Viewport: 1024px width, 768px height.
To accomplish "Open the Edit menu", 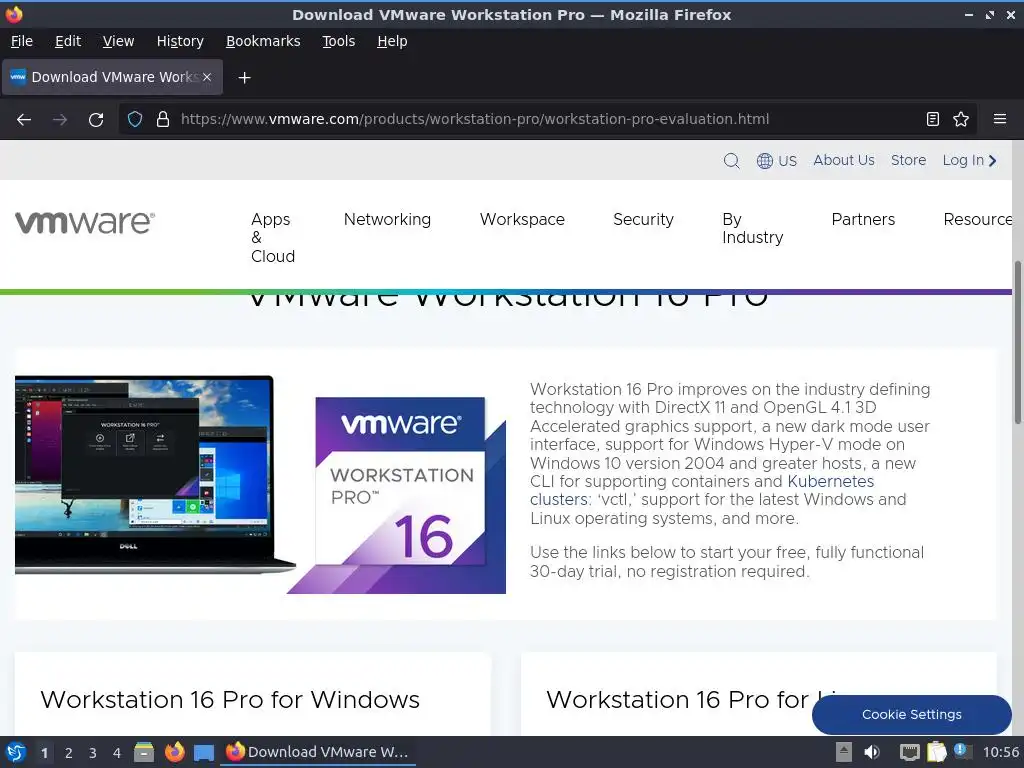I will pos(68,41).
